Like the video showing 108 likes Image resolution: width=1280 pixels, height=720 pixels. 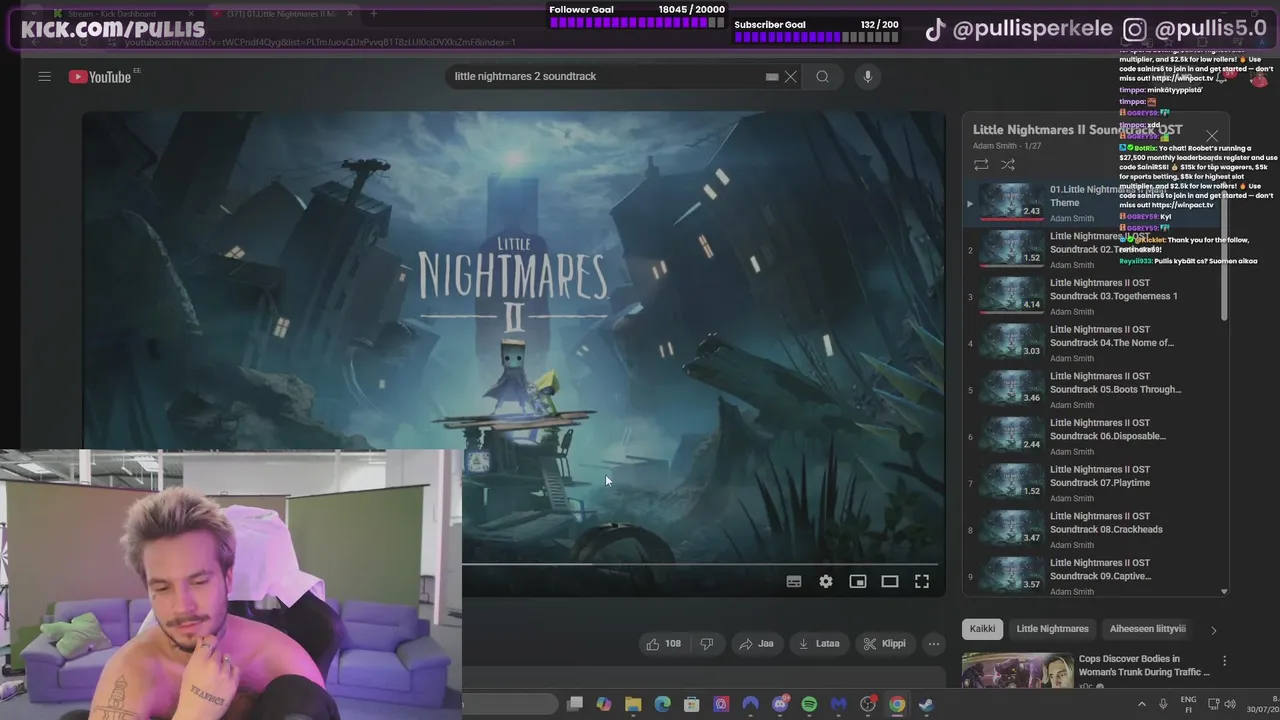(x=664, y=643)
